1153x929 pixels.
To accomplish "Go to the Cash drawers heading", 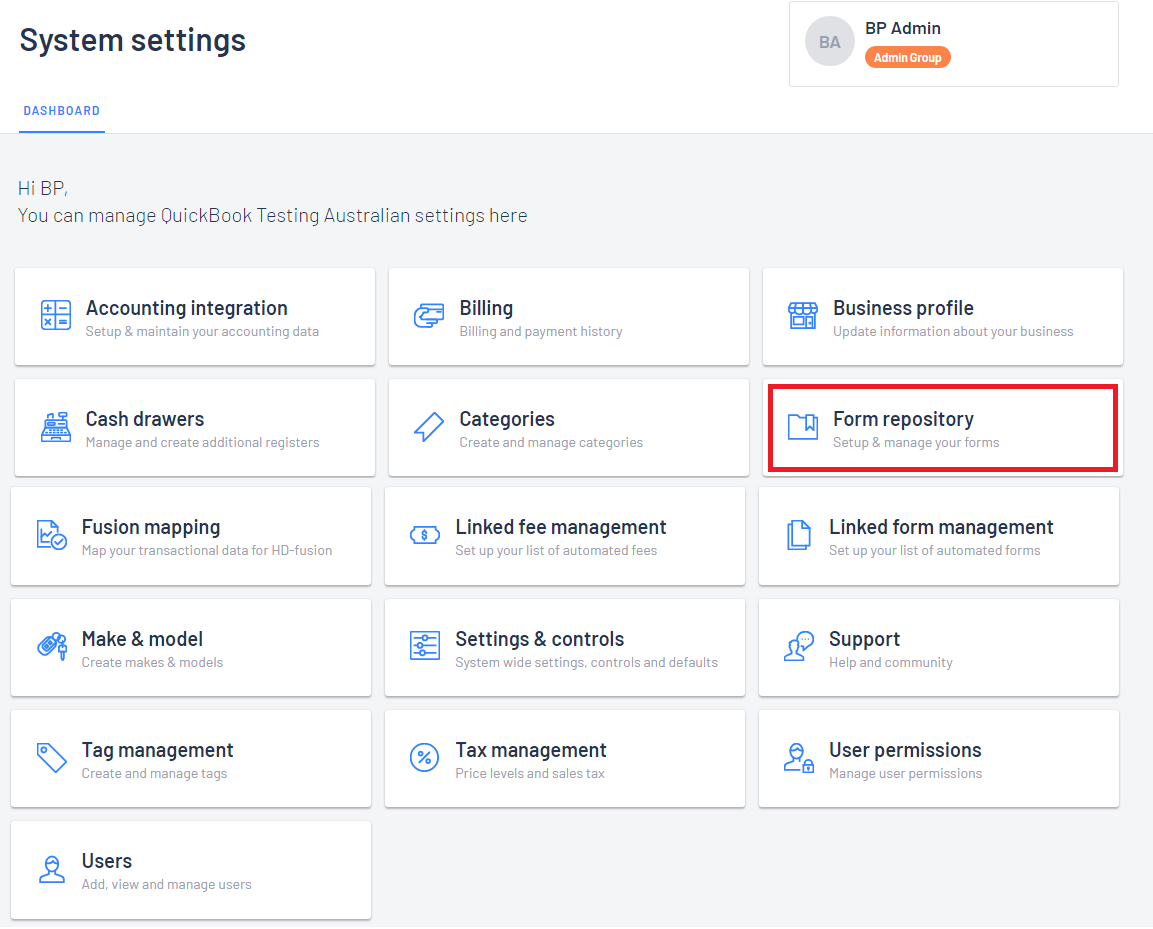I will pyautogui.click(x=145, y=419).
